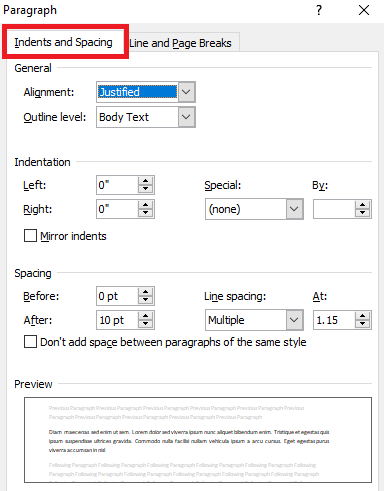
Task: Select the Indents and Spacing tab
Action: [x=63, y=42]
